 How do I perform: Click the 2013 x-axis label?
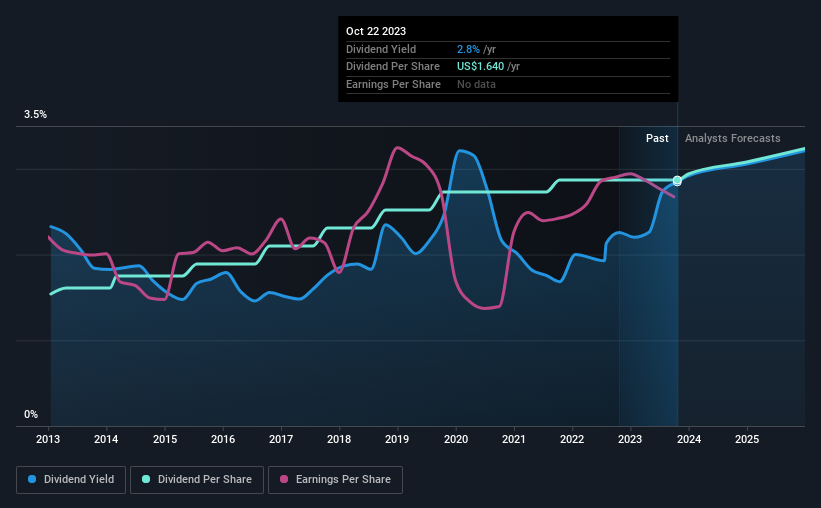48,439
